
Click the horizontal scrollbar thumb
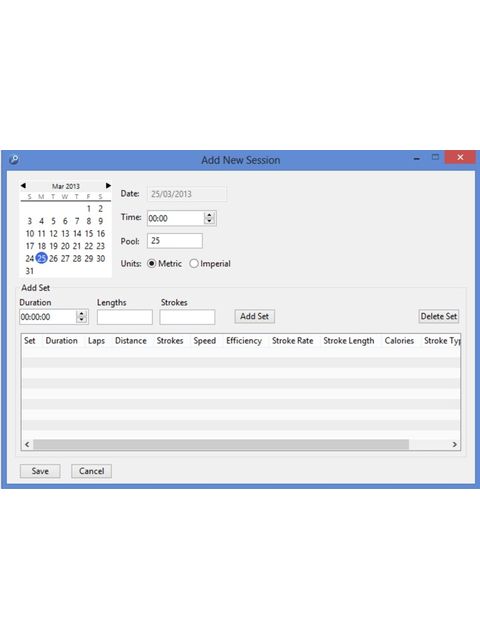(x=221, y=444)
